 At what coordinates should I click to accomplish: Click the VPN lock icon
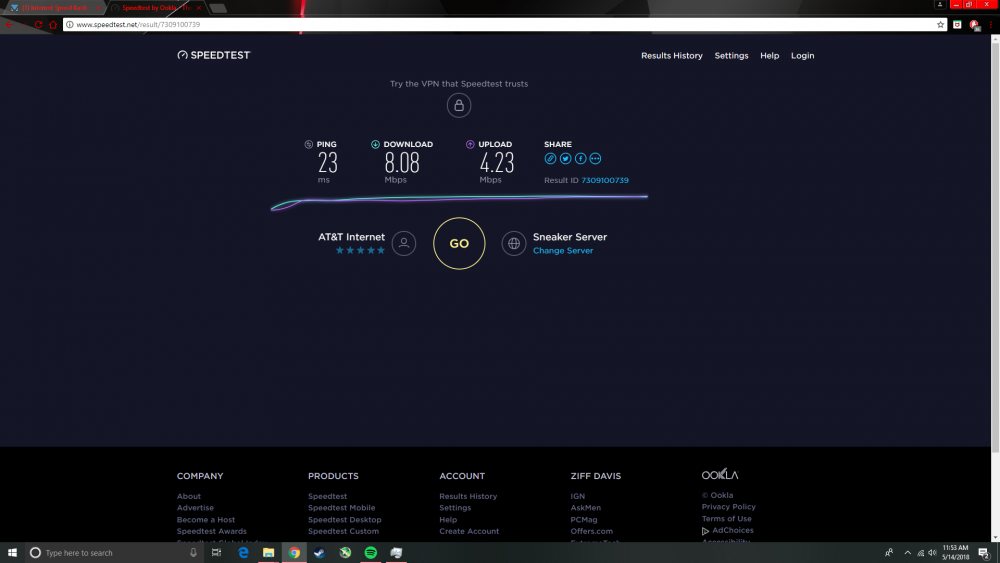point(459,105)
